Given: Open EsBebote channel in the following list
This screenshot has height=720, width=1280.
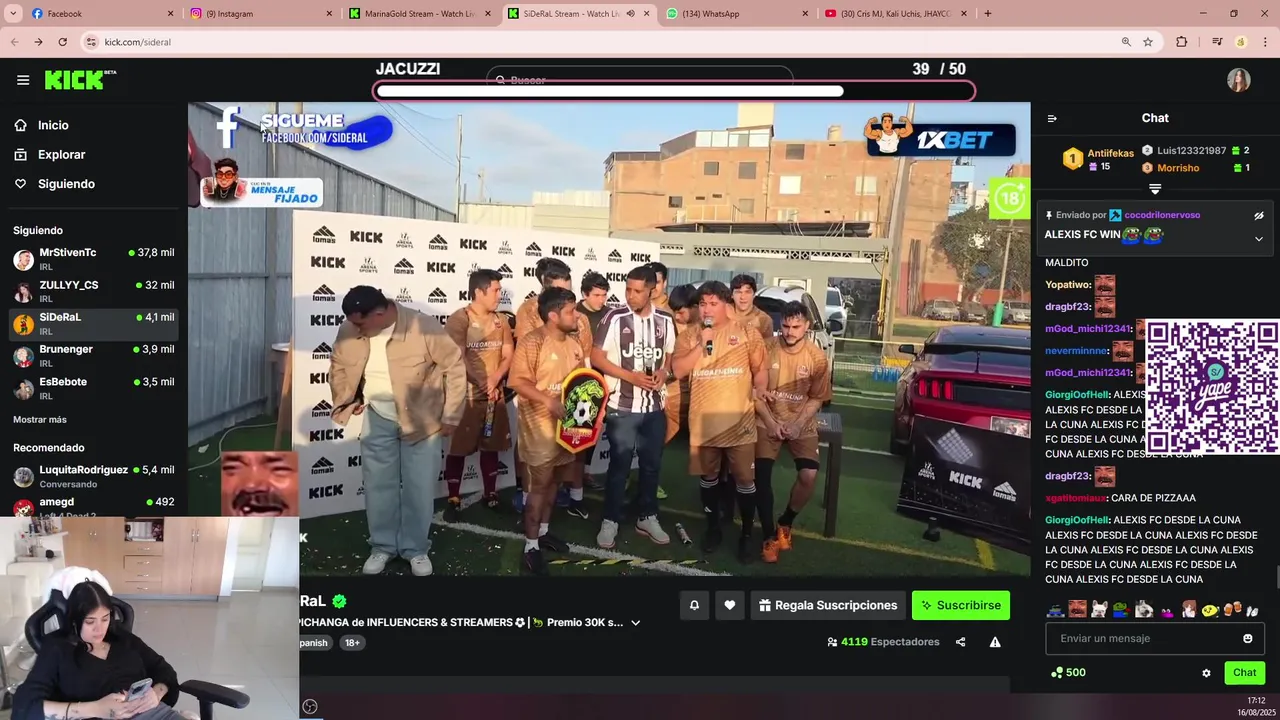Looking at the screenshot, I should coord(94,388).
